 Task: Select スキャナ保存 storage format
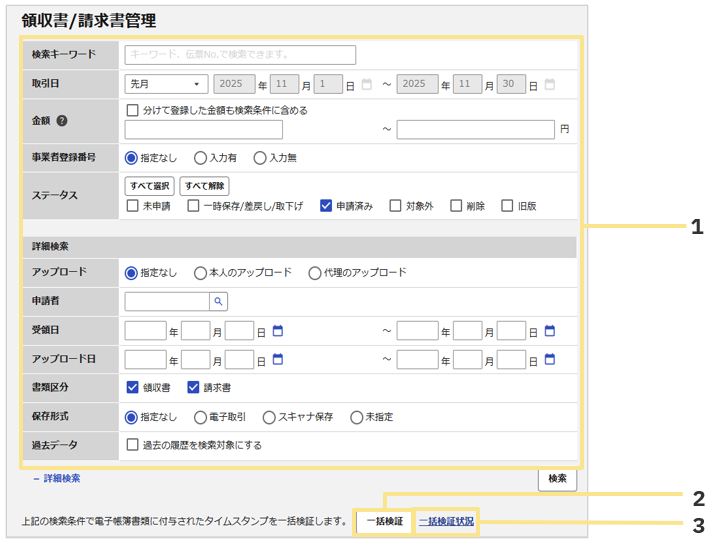click(269, 417)
